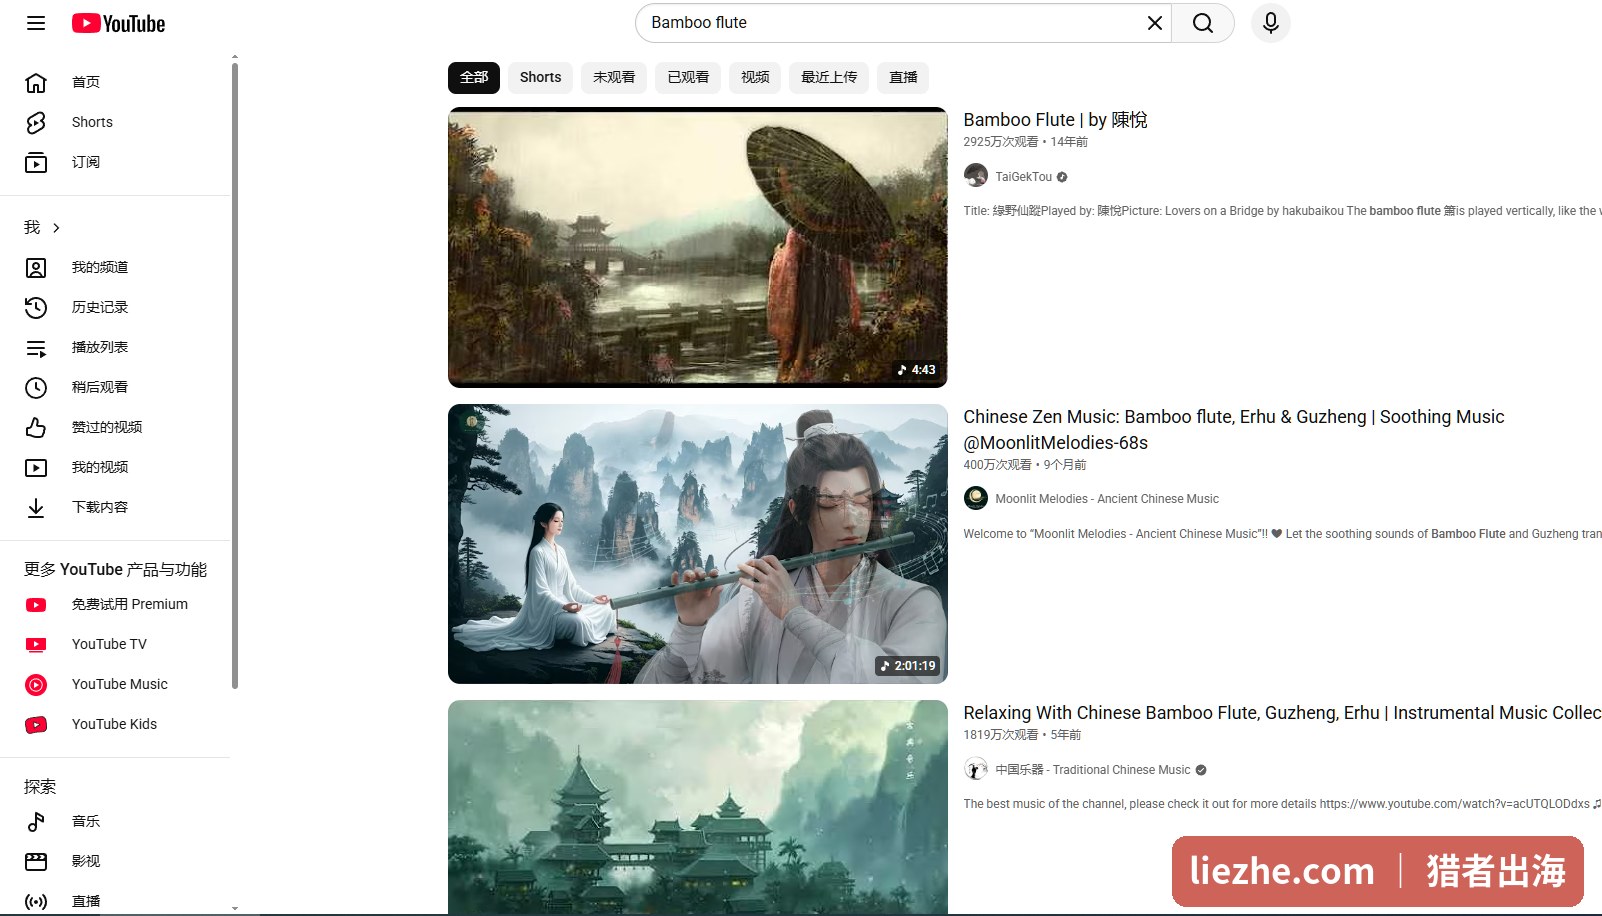
Task: Open Watch later icon 稍后观看
Action: pyautogui.click(x=36, y=387)
